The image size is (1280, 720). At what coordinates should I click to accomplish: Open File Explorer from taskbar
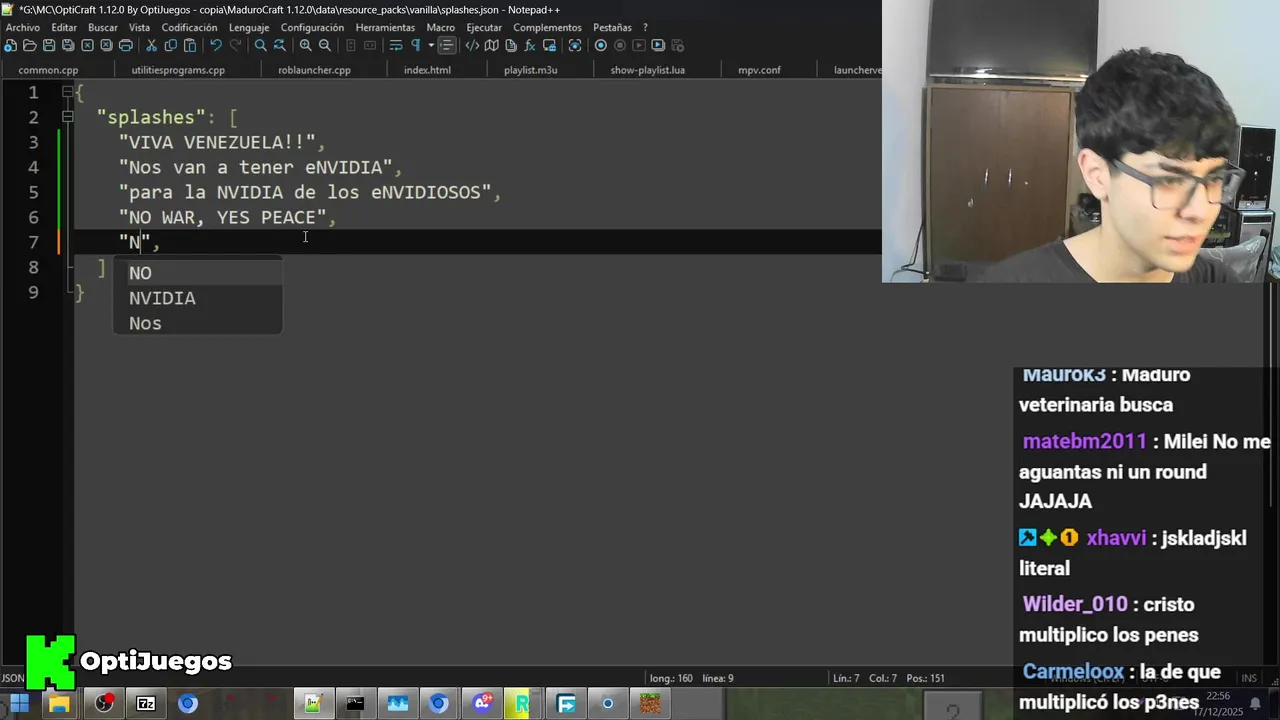(x=59, y=703)
